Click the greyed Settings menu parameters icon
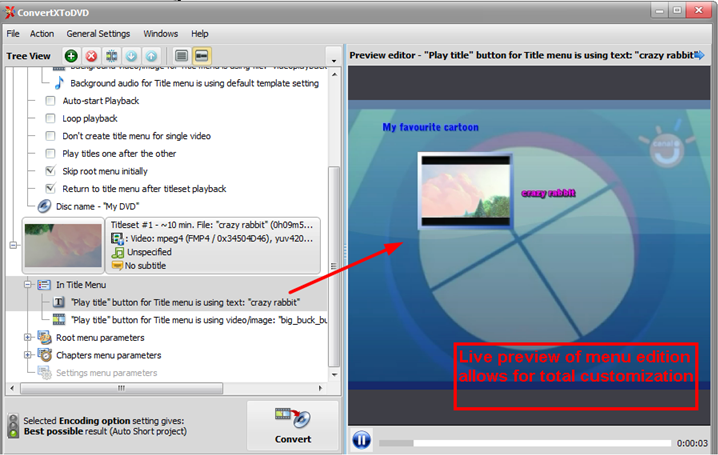 [x=44, y=373]
